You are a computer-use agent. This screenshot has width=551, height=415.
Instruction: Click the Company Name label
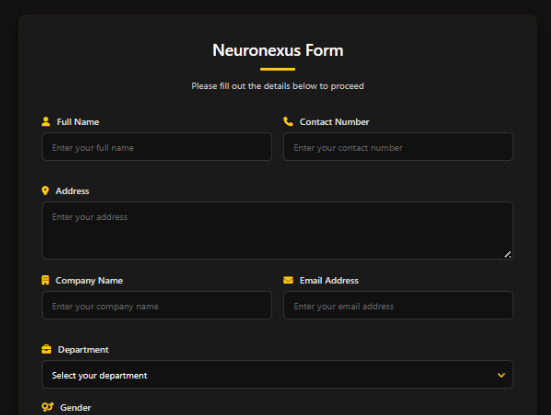89,281
